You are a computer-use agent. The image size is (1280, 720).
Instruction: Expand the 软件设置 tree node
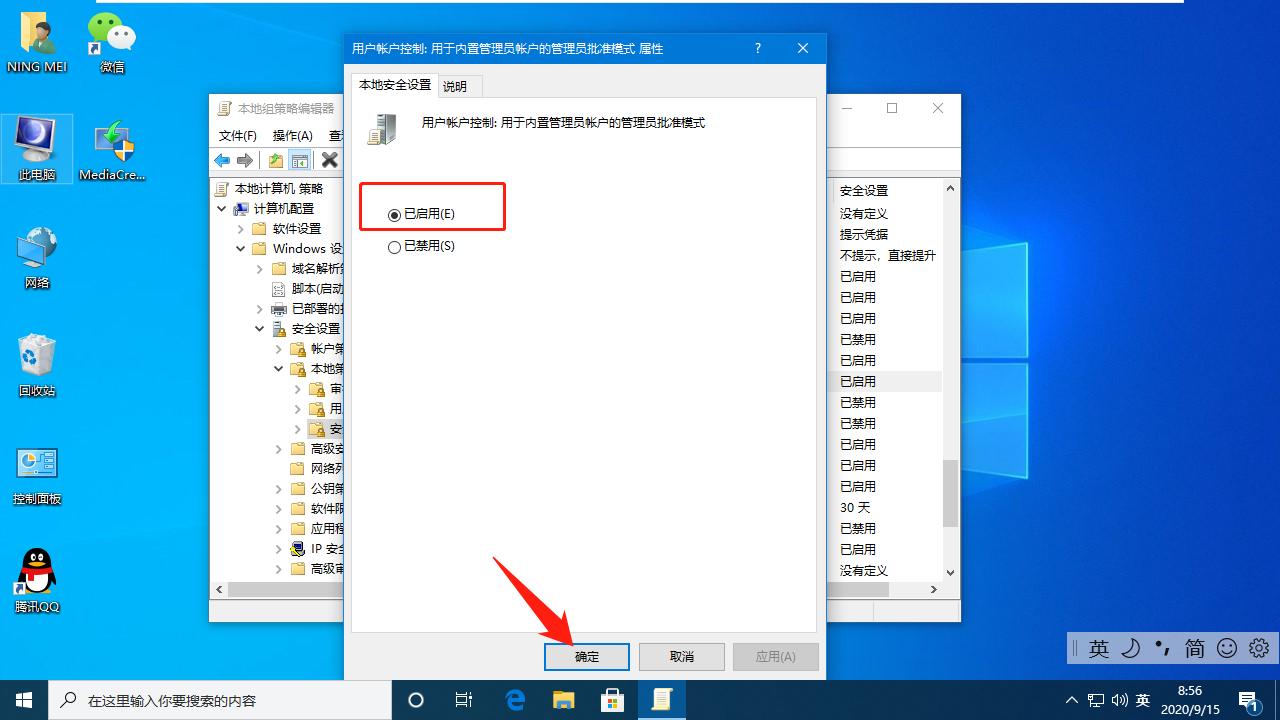coord(239,228)
